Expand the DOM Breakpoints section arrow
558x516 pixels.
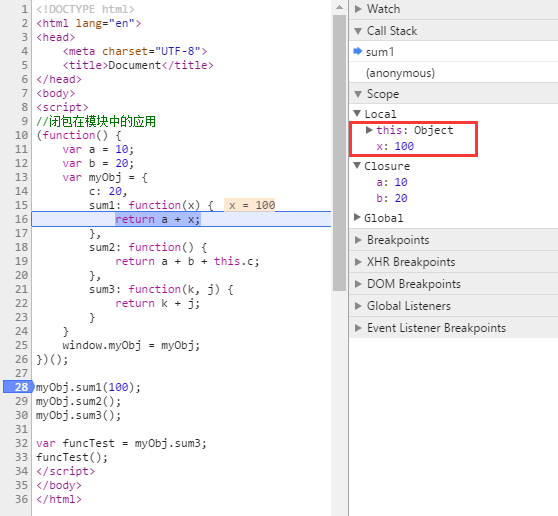pos(358,284)
